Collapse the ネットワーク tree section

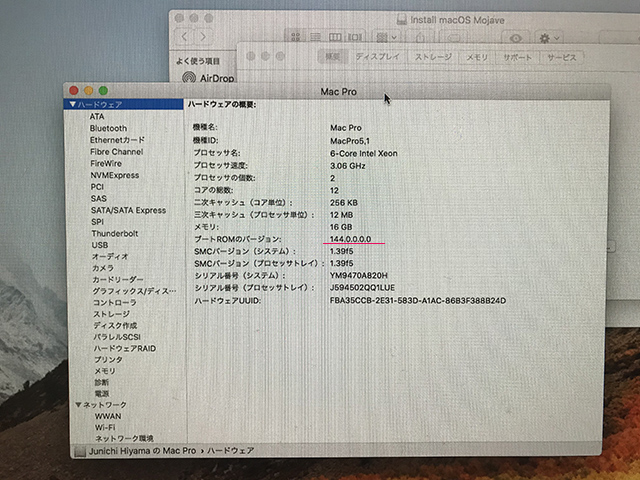point(78,404)
